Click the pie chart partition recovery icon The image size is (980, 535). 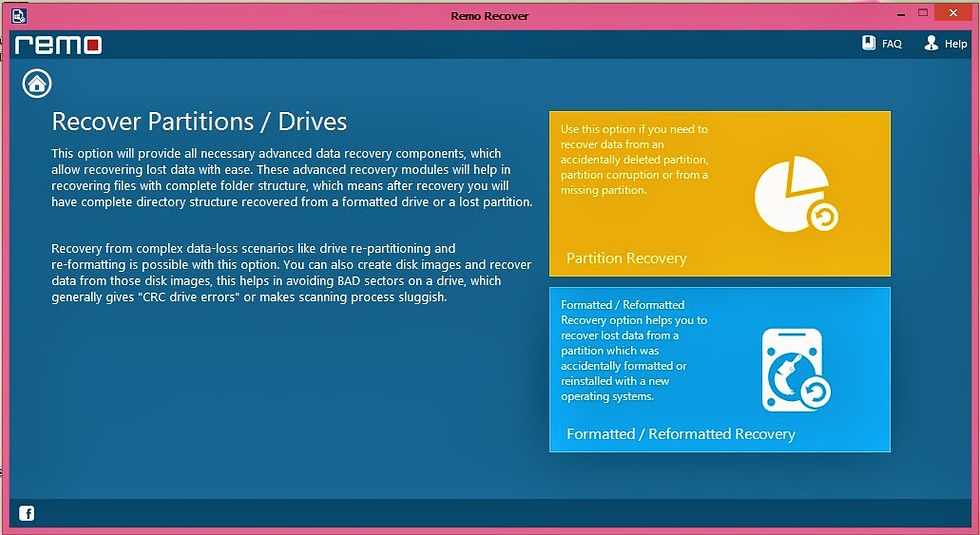[x=796, y=194]
